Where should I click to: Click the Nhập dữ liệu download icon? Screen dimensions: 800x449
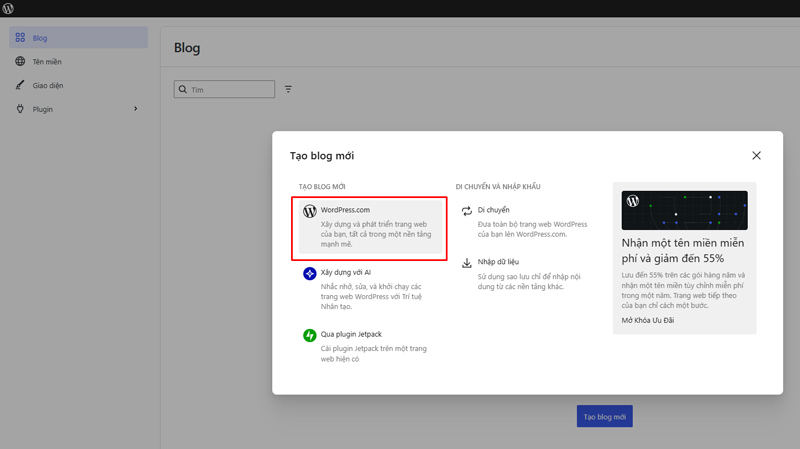466,263
